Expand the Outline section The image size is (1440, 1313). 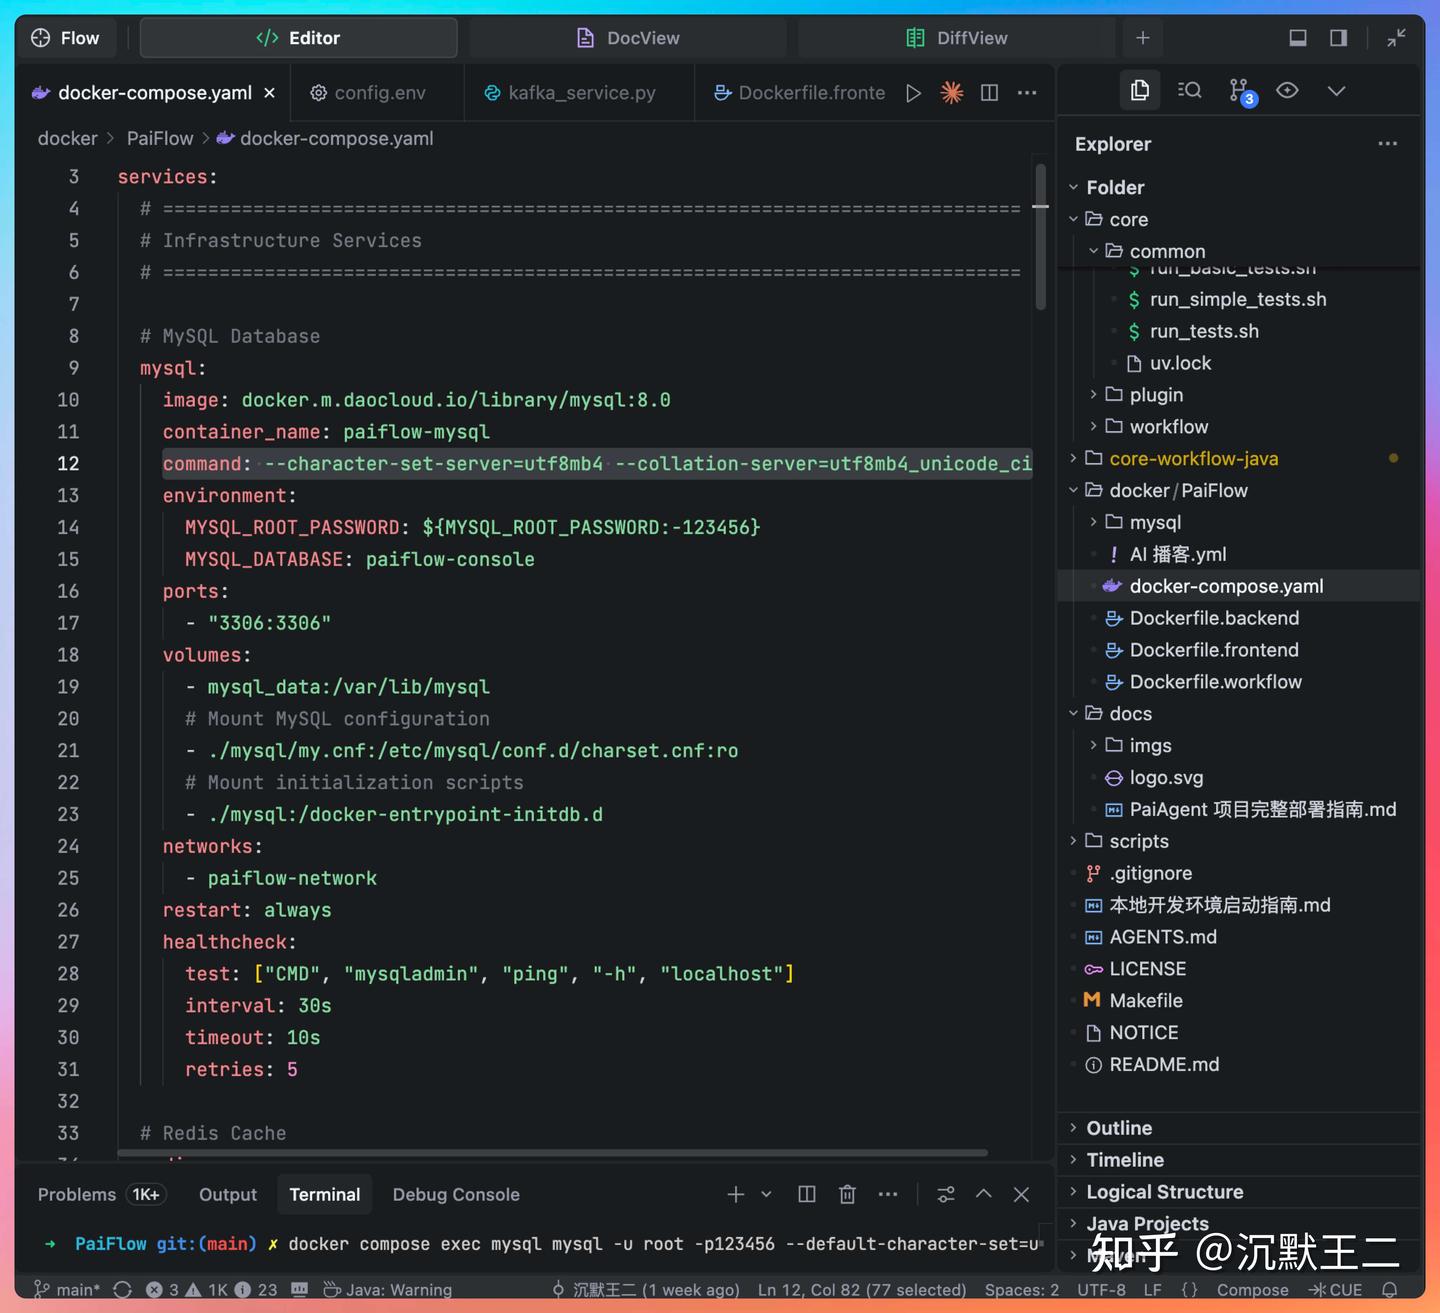click(1119, 1128)
